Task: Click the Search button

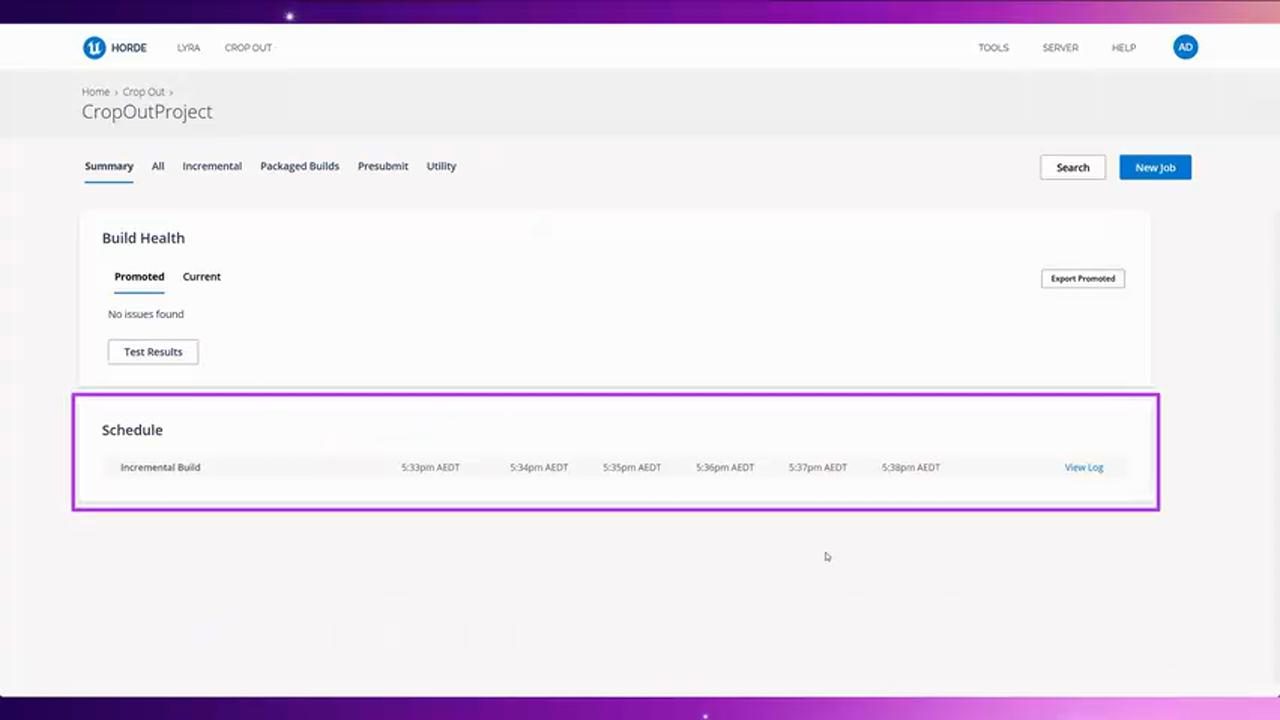Action: [1072, 167]
